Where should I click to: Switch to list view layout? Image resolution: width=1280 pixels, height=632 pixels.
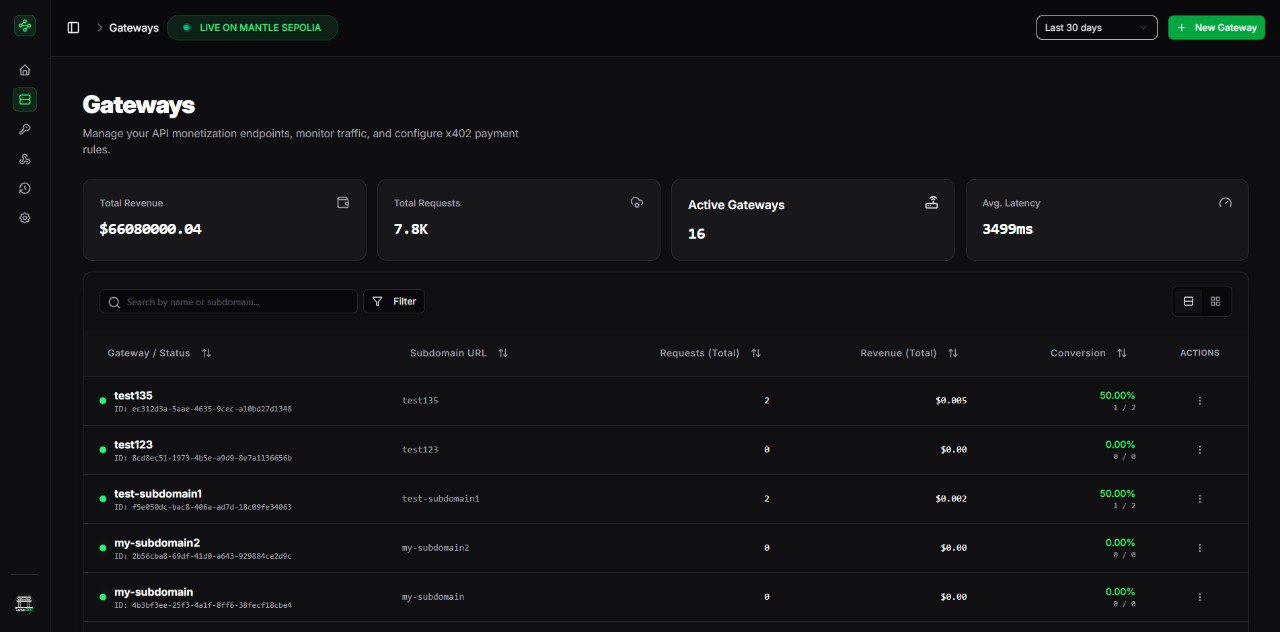[x=1188, y=301]
